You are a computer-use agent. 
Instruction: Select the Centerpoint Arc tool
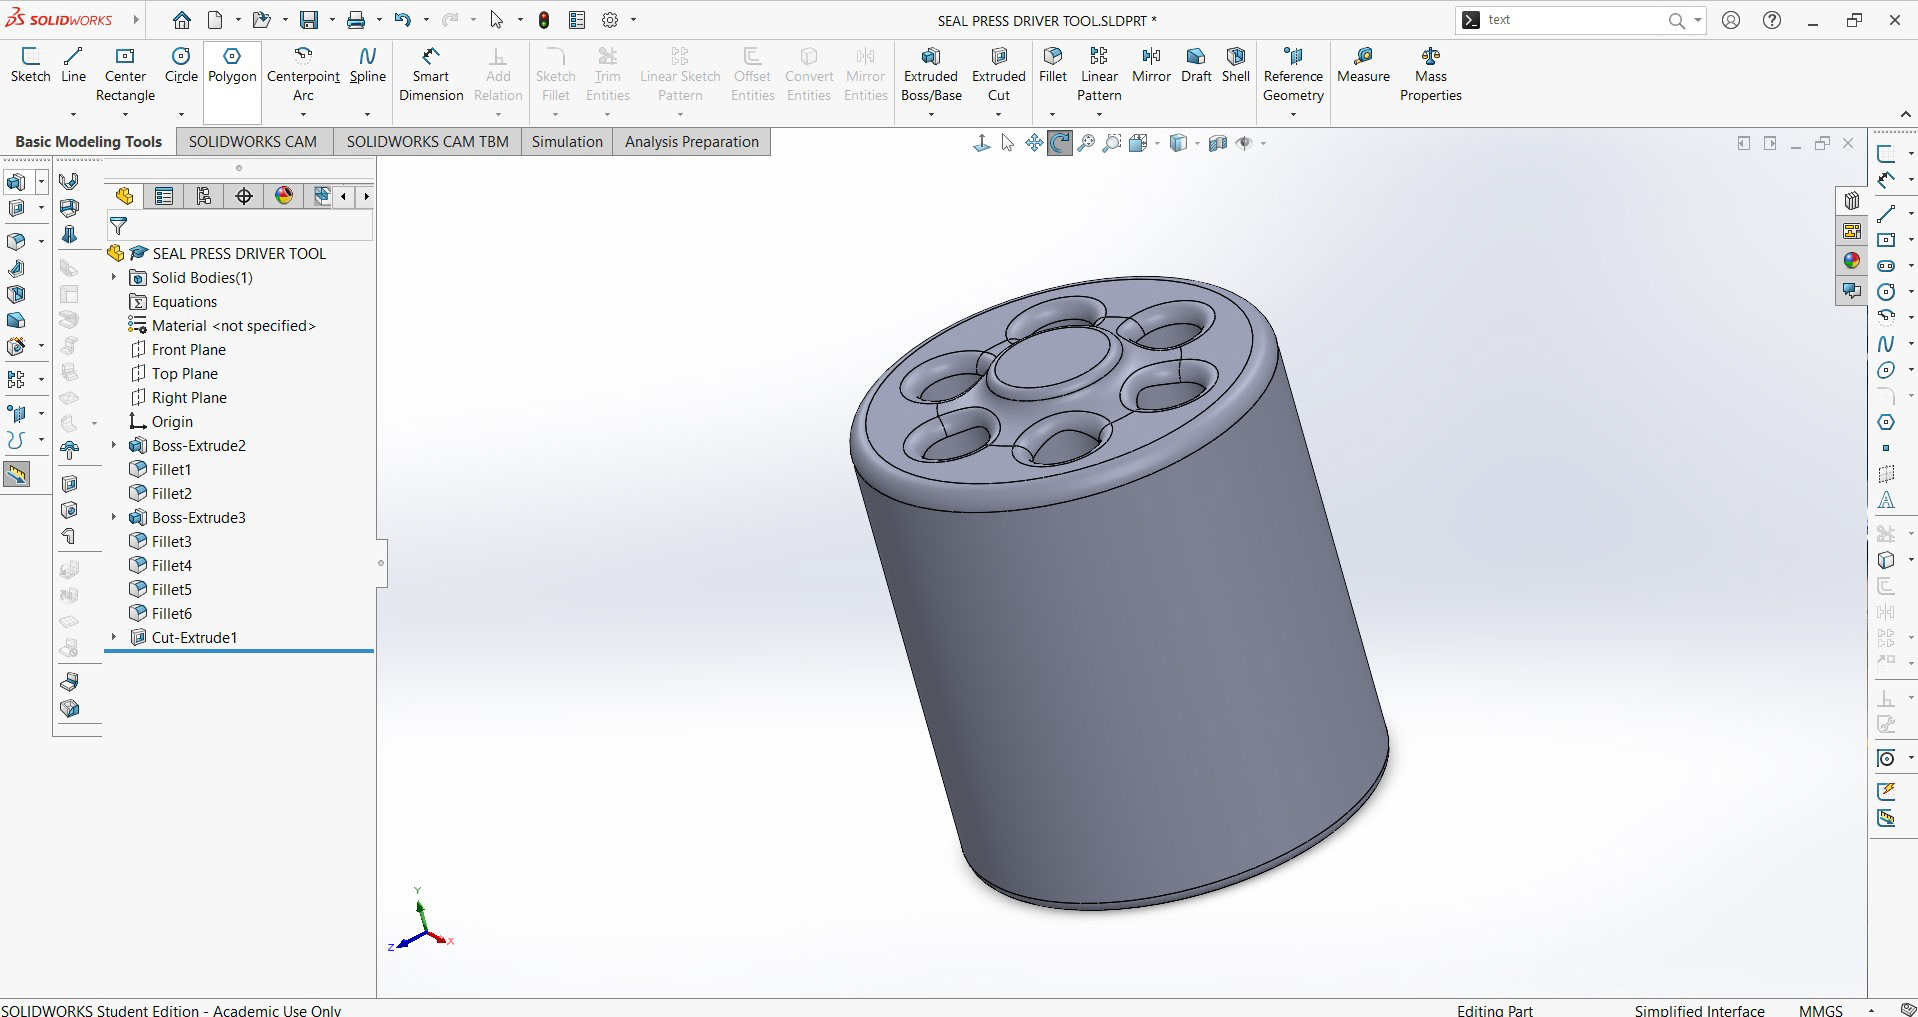tap(303, 75)
